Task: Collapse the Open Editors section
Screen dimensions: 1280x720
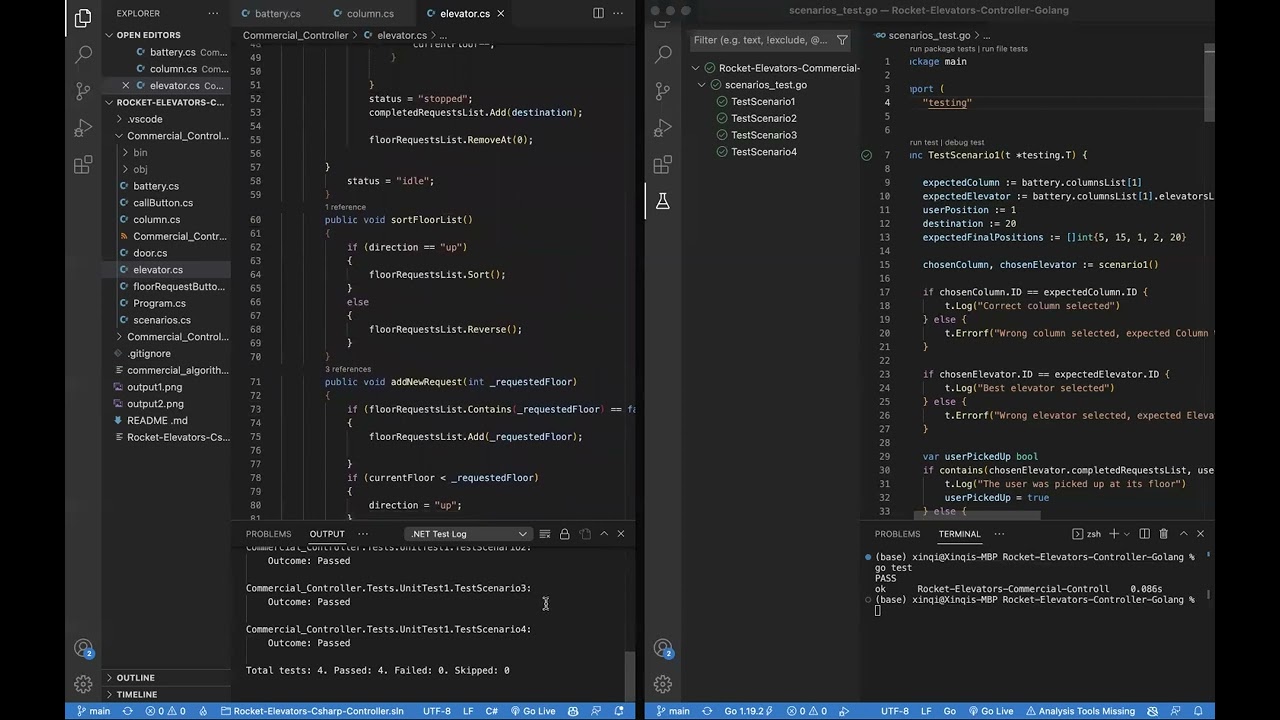Action: [110, 35]
